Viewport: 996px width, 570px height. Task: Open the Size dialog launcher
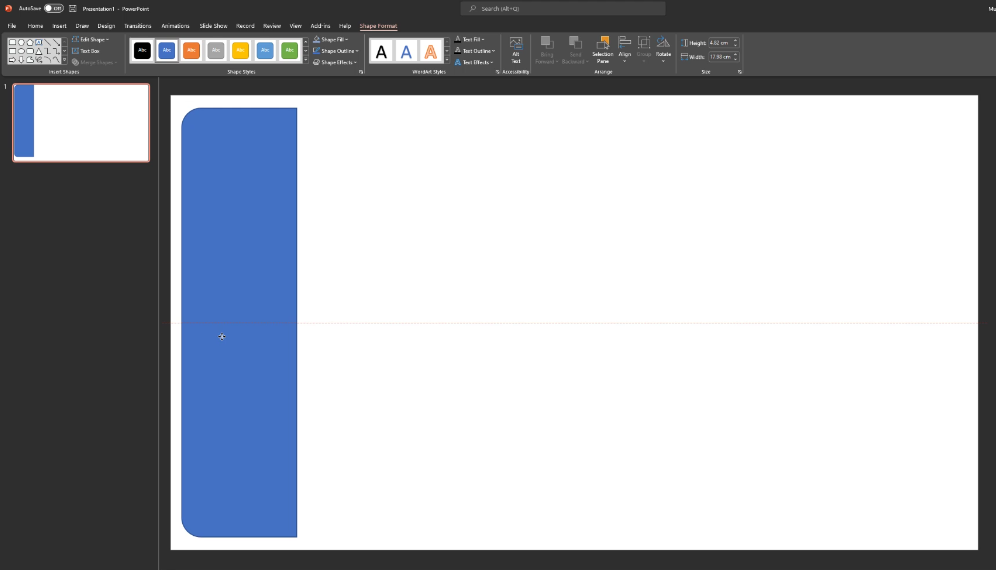click(x=739, y=72)
